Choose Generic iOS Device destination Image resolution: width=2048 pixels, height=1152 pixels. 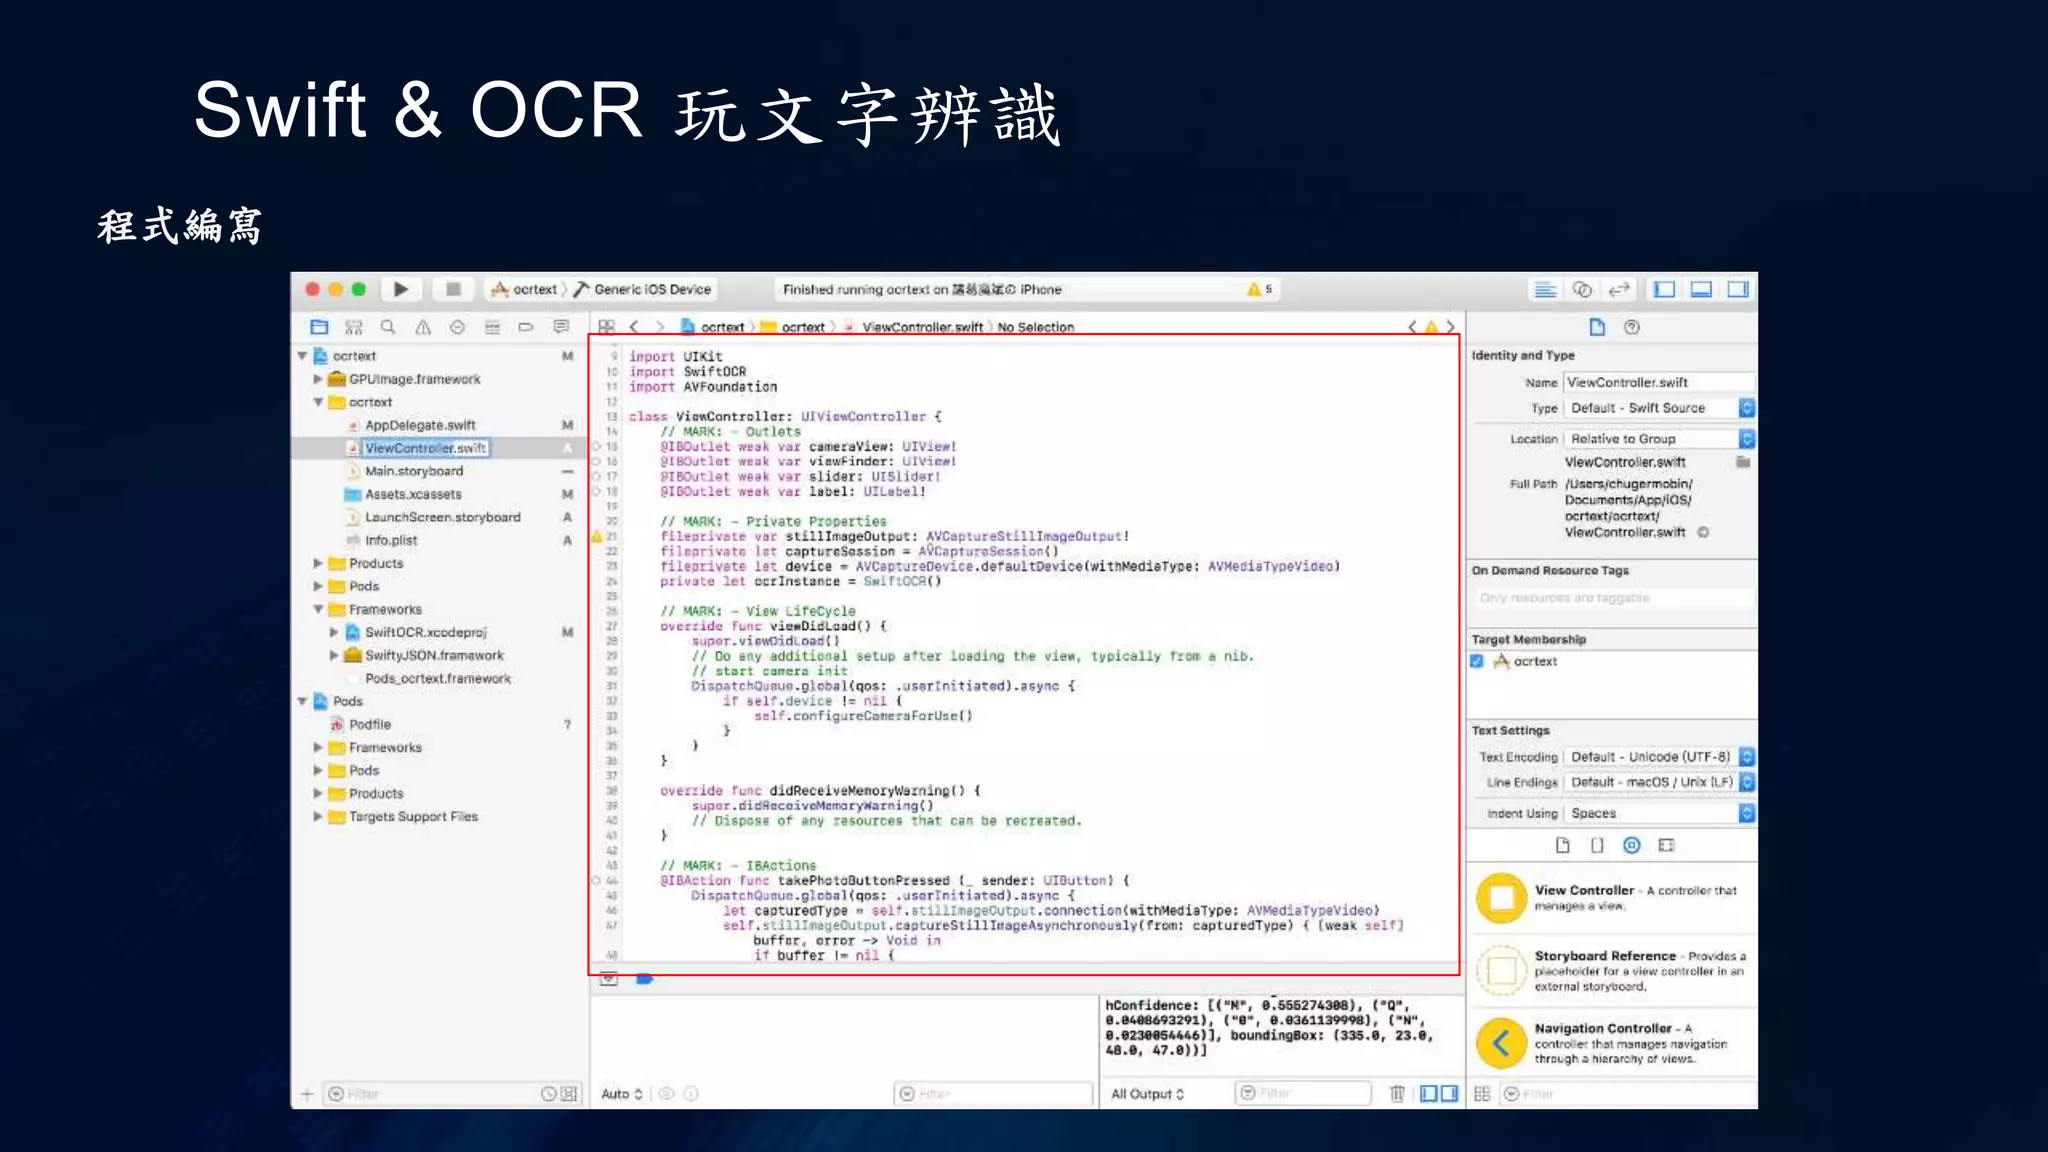(643, 289)
